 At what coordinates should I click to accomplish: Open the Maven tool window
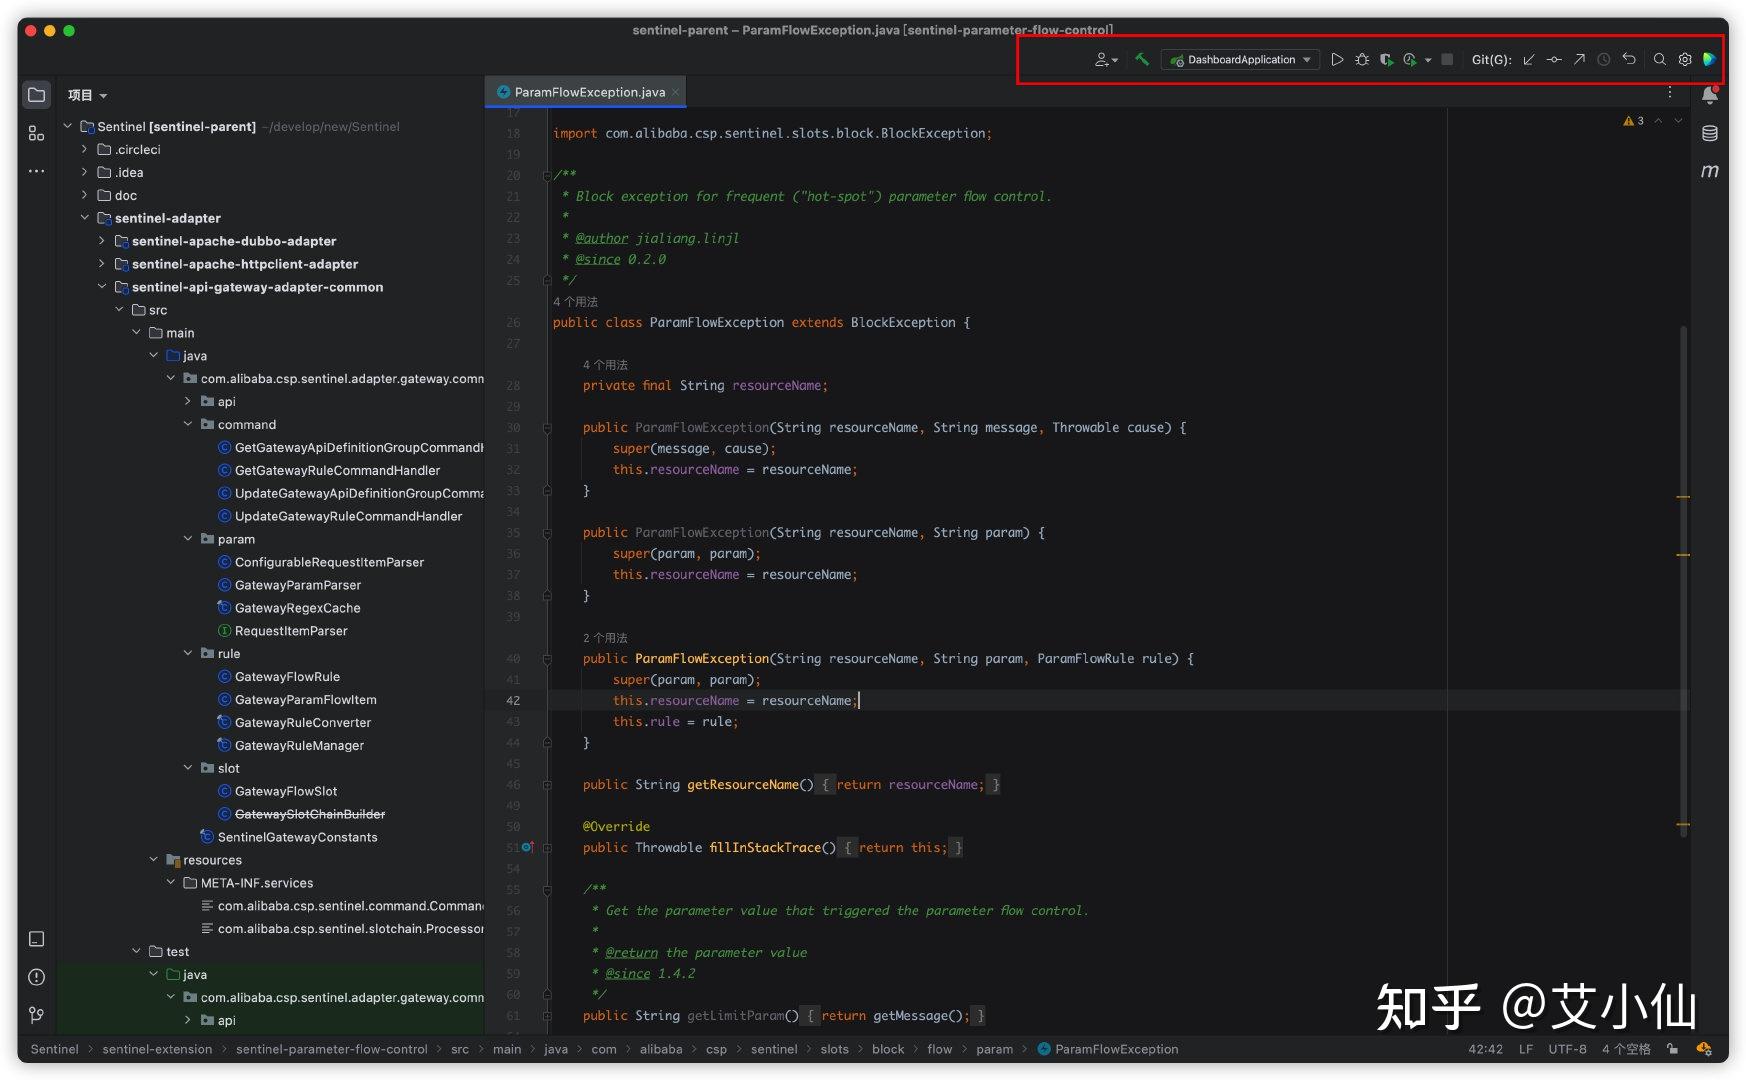click(x=1710, y=171)
